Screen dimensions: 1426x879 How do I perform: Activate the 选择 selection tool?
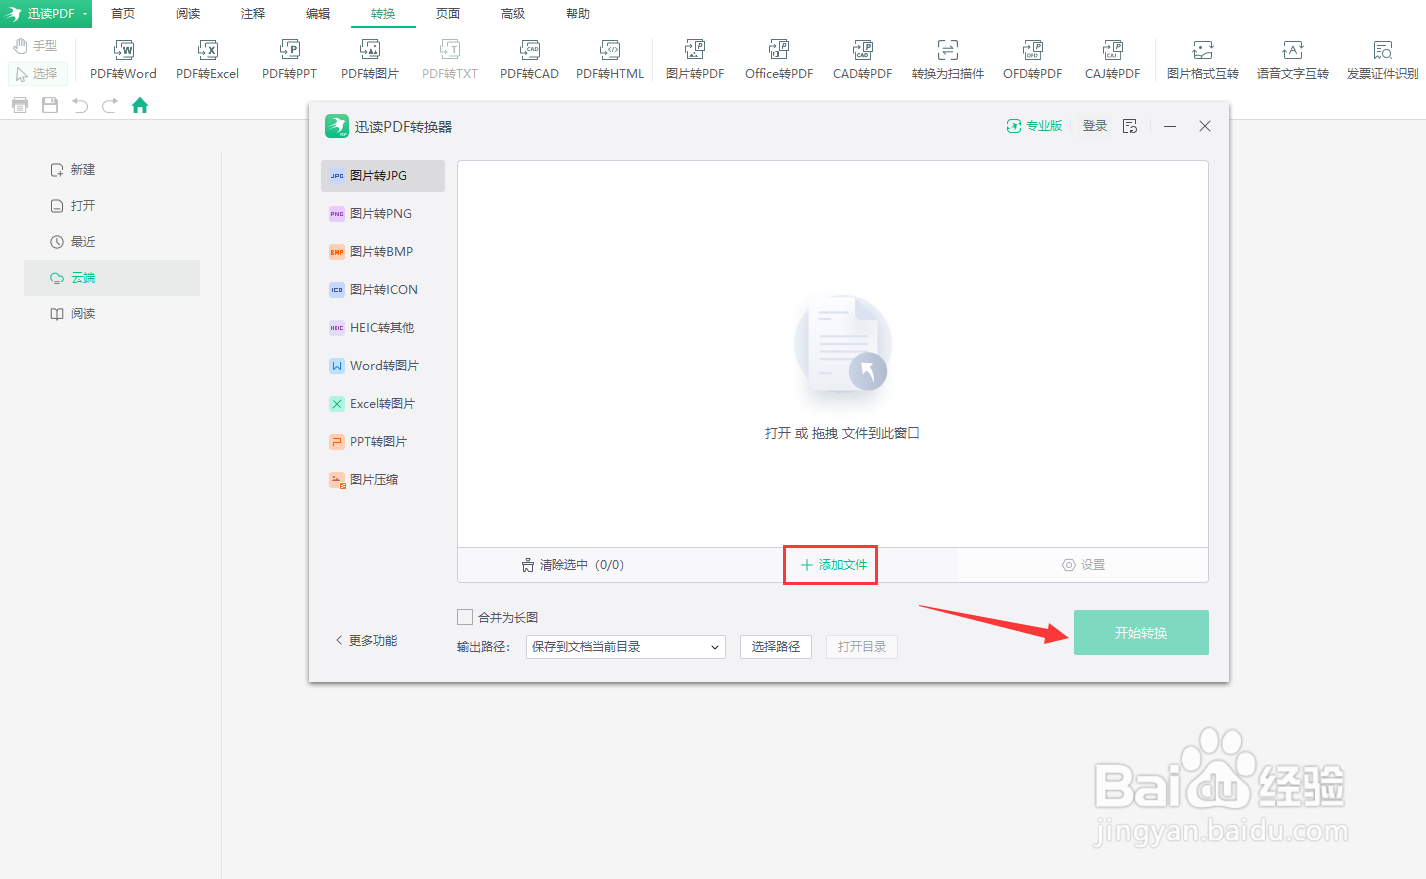(x=37, y=74)
